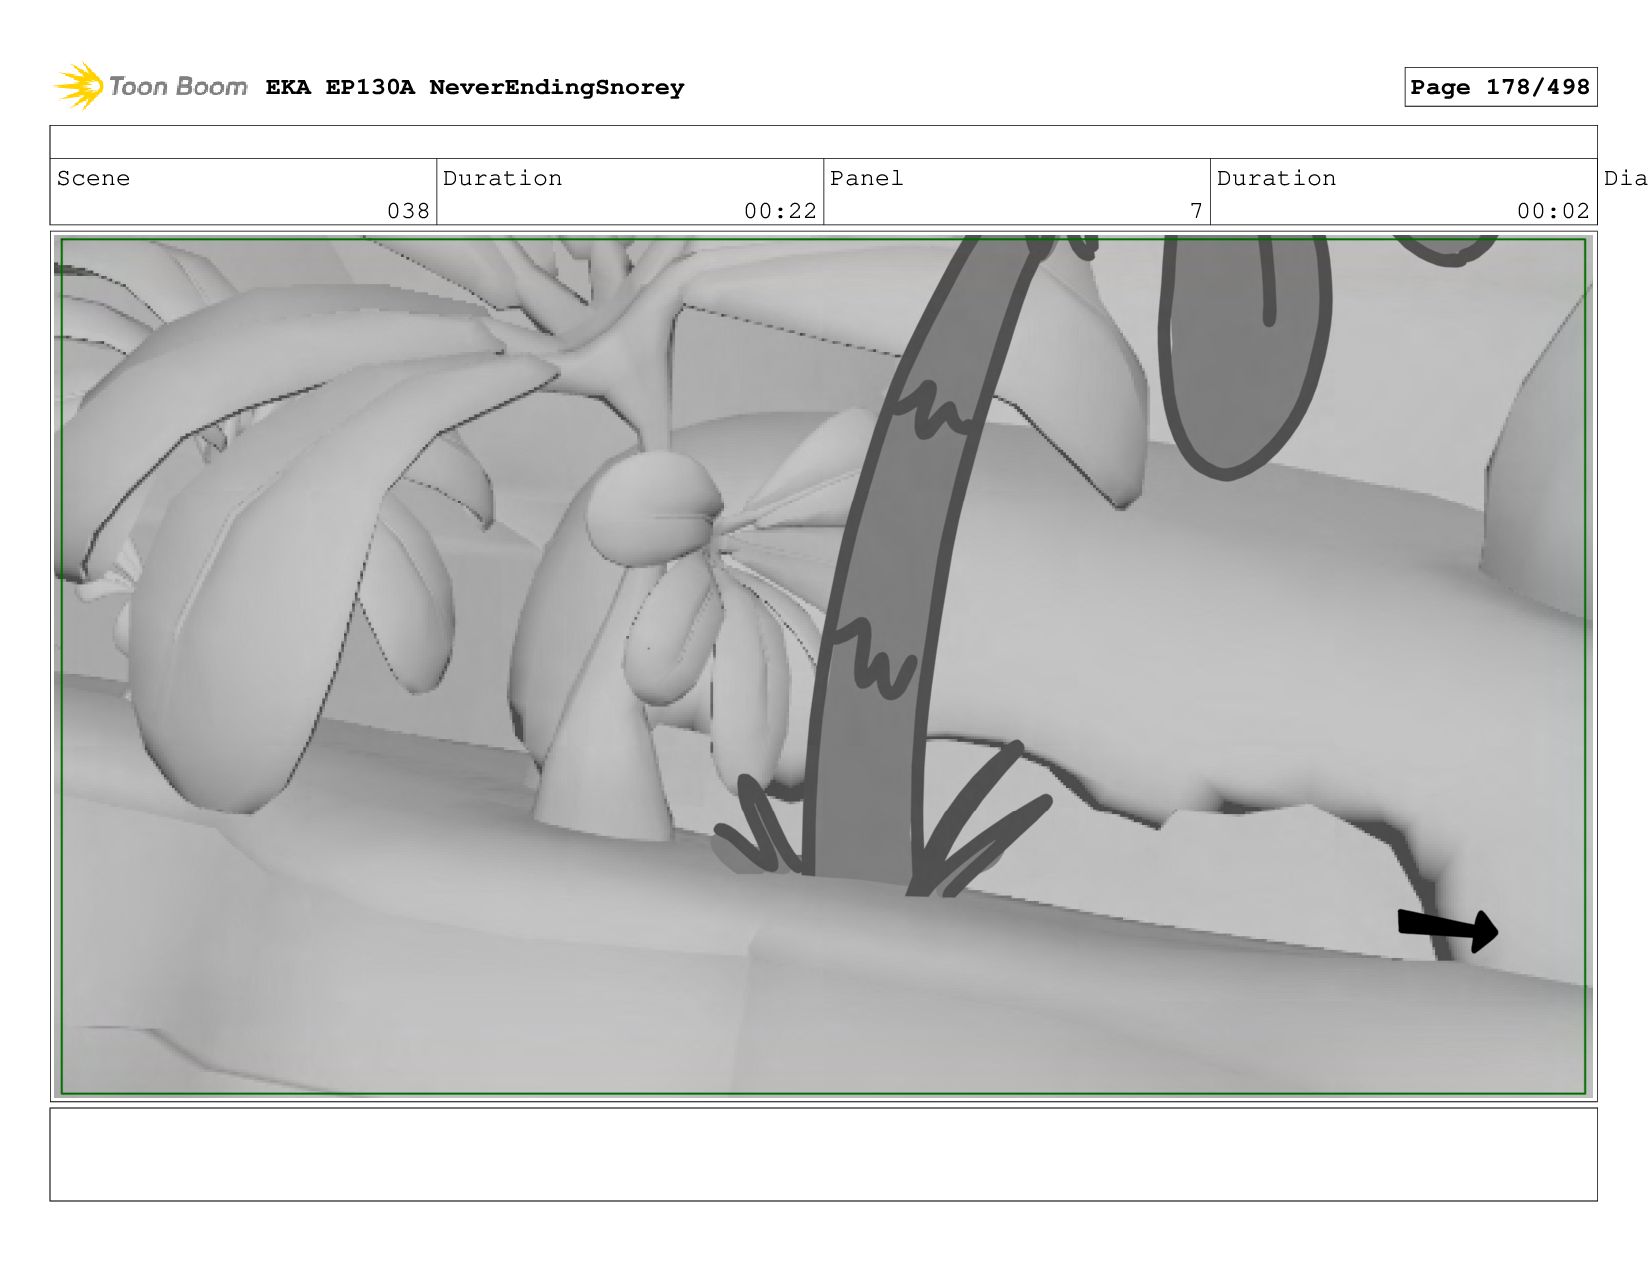Click the empty notes box below panel

[x=823, y=1154]
